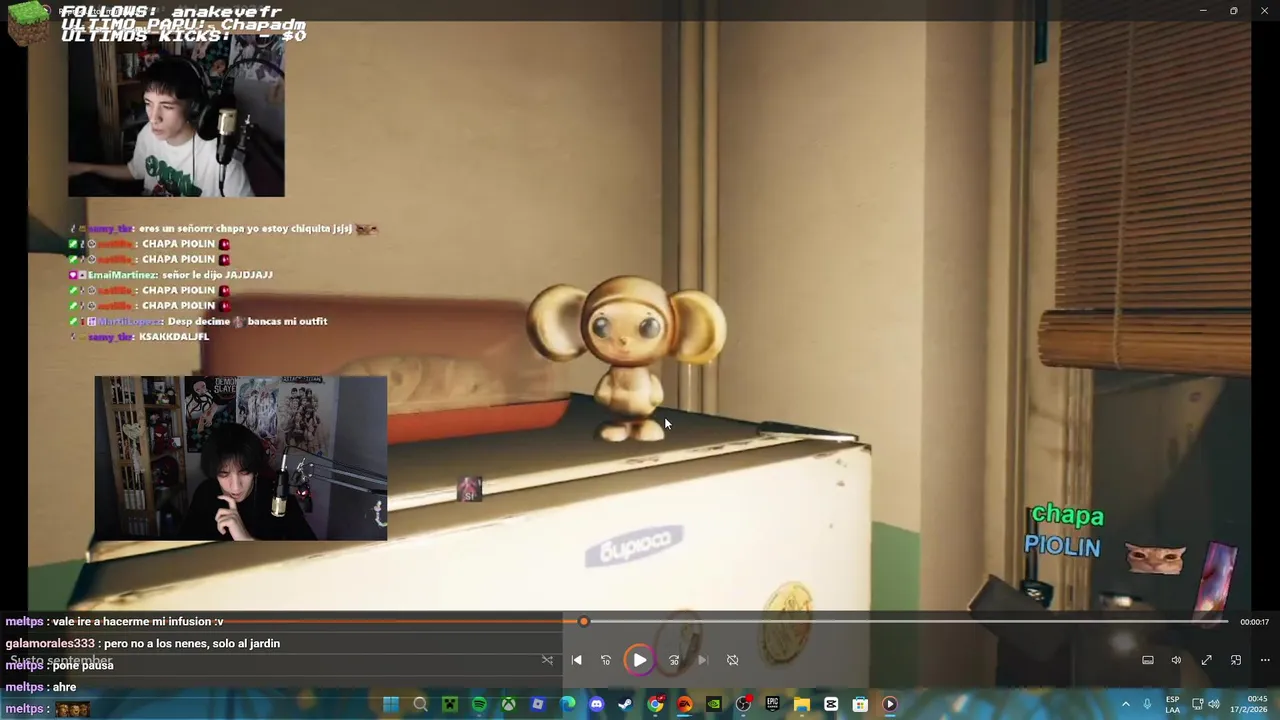This screenshot has height=720, width=1280.
Task: Click meltps' chat message 'ahre'
Action: [41, 687]
